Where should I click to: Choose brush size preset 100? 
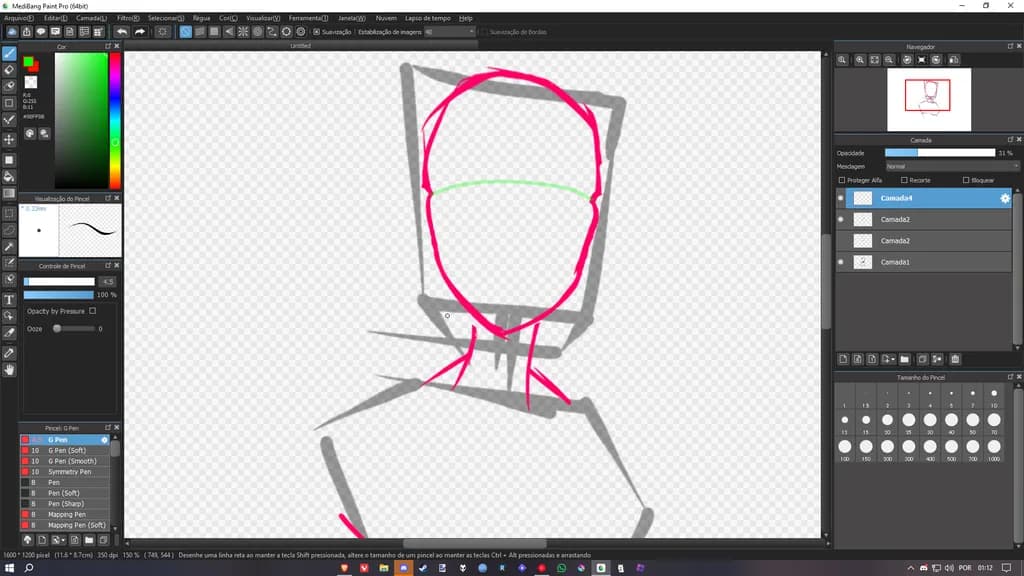tap(844, 449)
